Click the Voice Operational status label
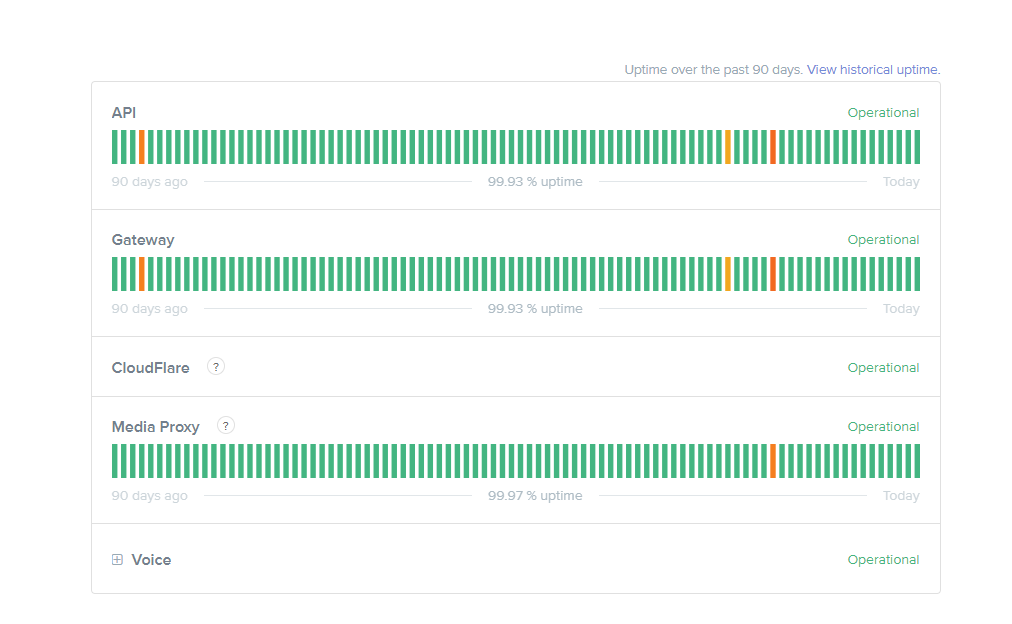 point(883,559)
